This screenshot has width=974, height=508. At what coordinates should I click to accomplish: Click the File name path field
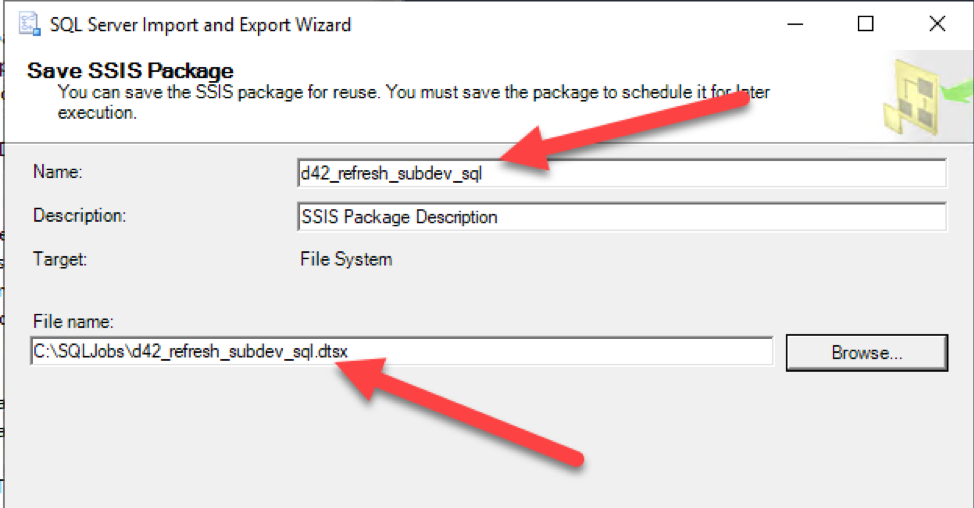click(x=560, y=352)
